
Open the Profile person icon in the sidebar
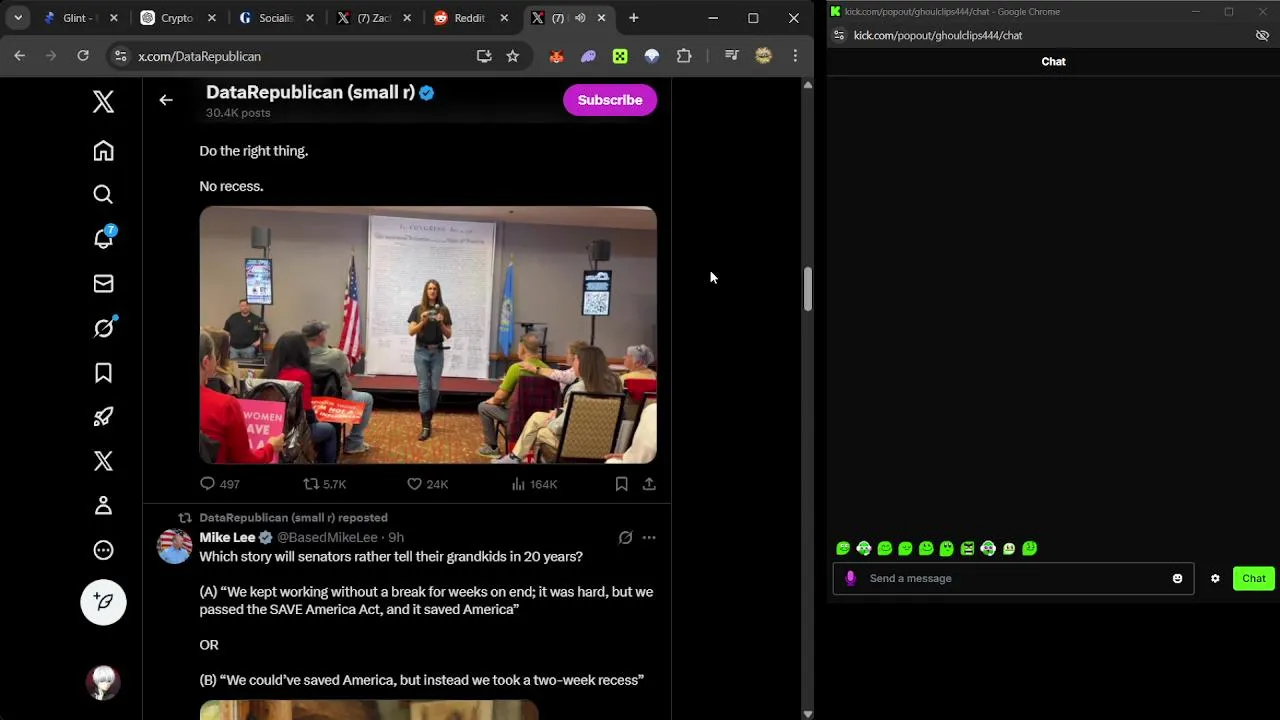(x=103, y=505)
